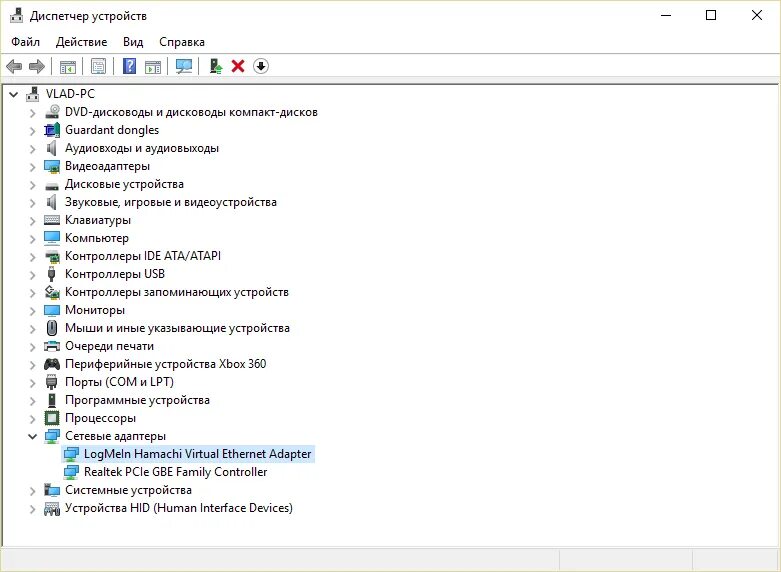This screenshot has width=781, height=572.
Task: Expand the Процессоры chevron
Action: click(33, 419)
